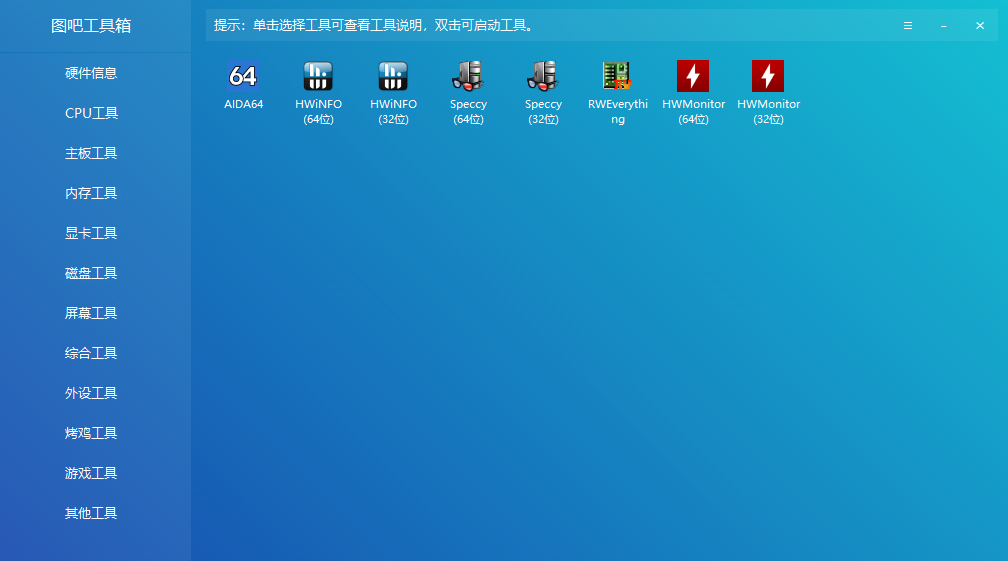The image size is (1008, 561).
Task: Click the 图吧工具箱 title text
Action: (x=91, y=26)
